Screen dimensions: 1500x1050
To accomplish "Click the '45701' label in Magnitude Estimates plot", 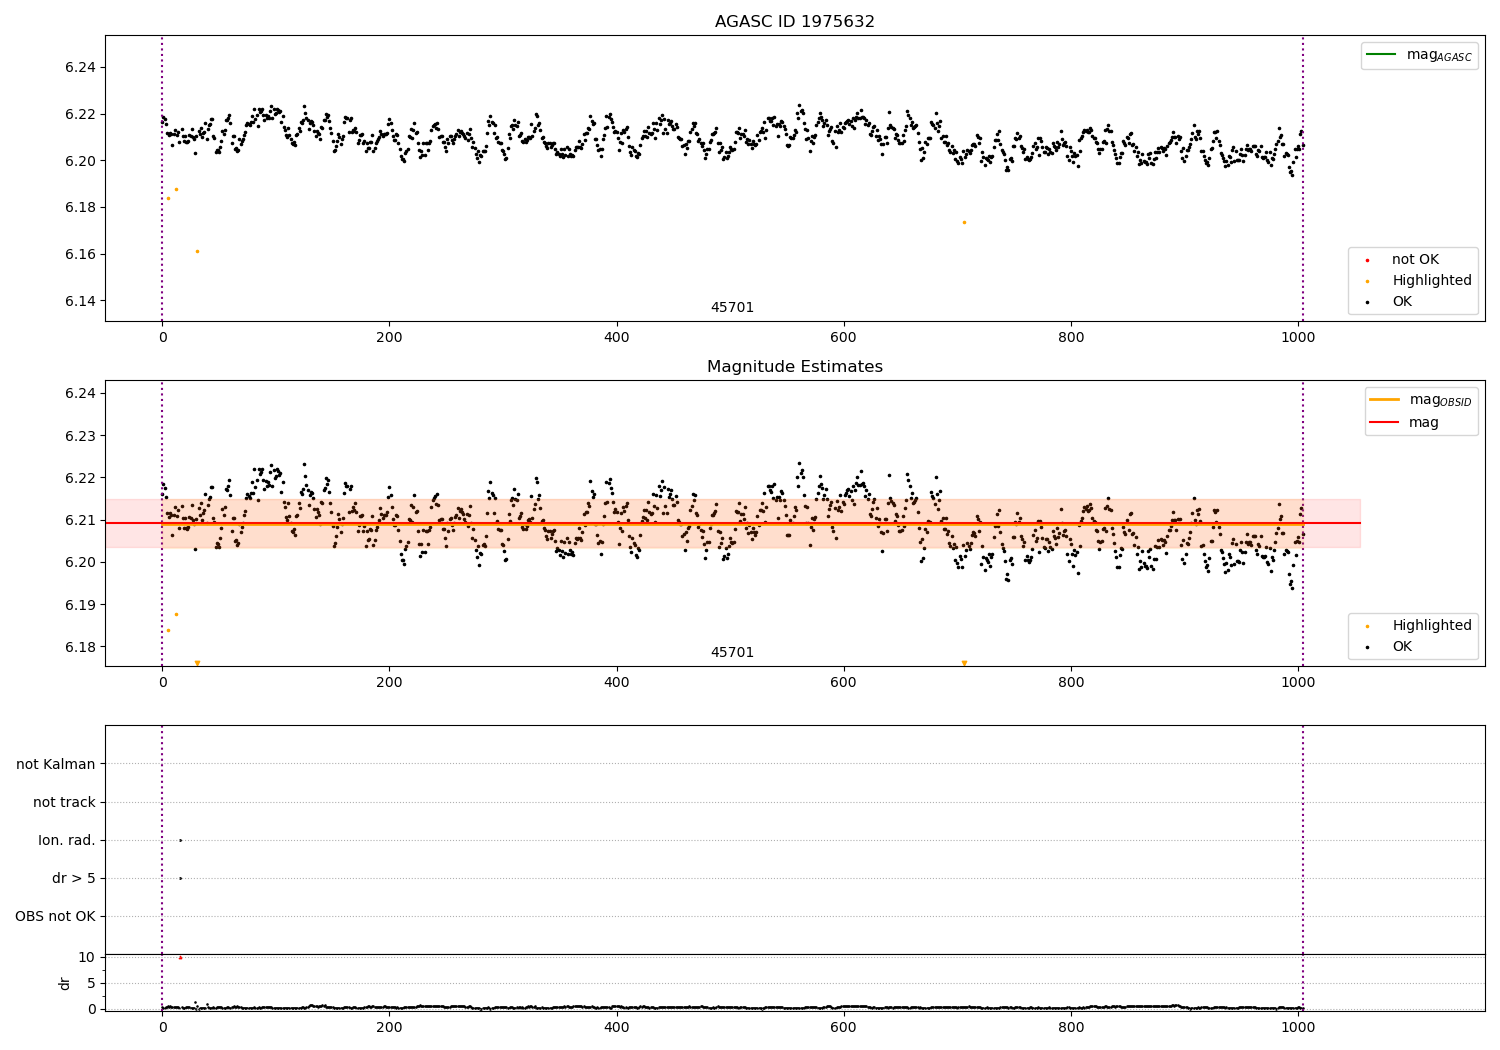I will [x=732, y=653].
